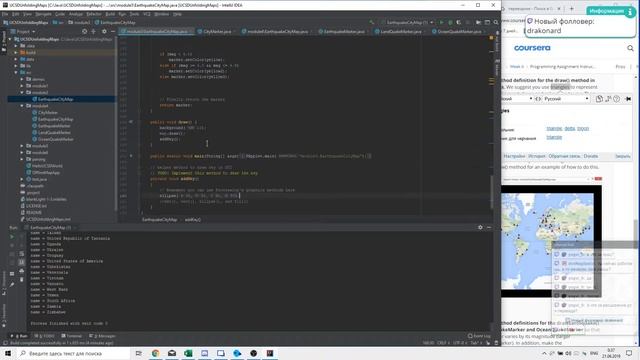Screen dimensions: 640x360
Task: Open the File menu
Action: [x=5, y=14]
